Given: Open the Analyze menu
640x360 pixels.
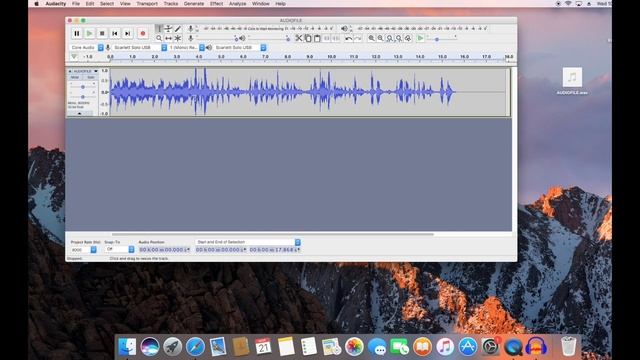Looking at the screenshot, I should tap(238, 4).
